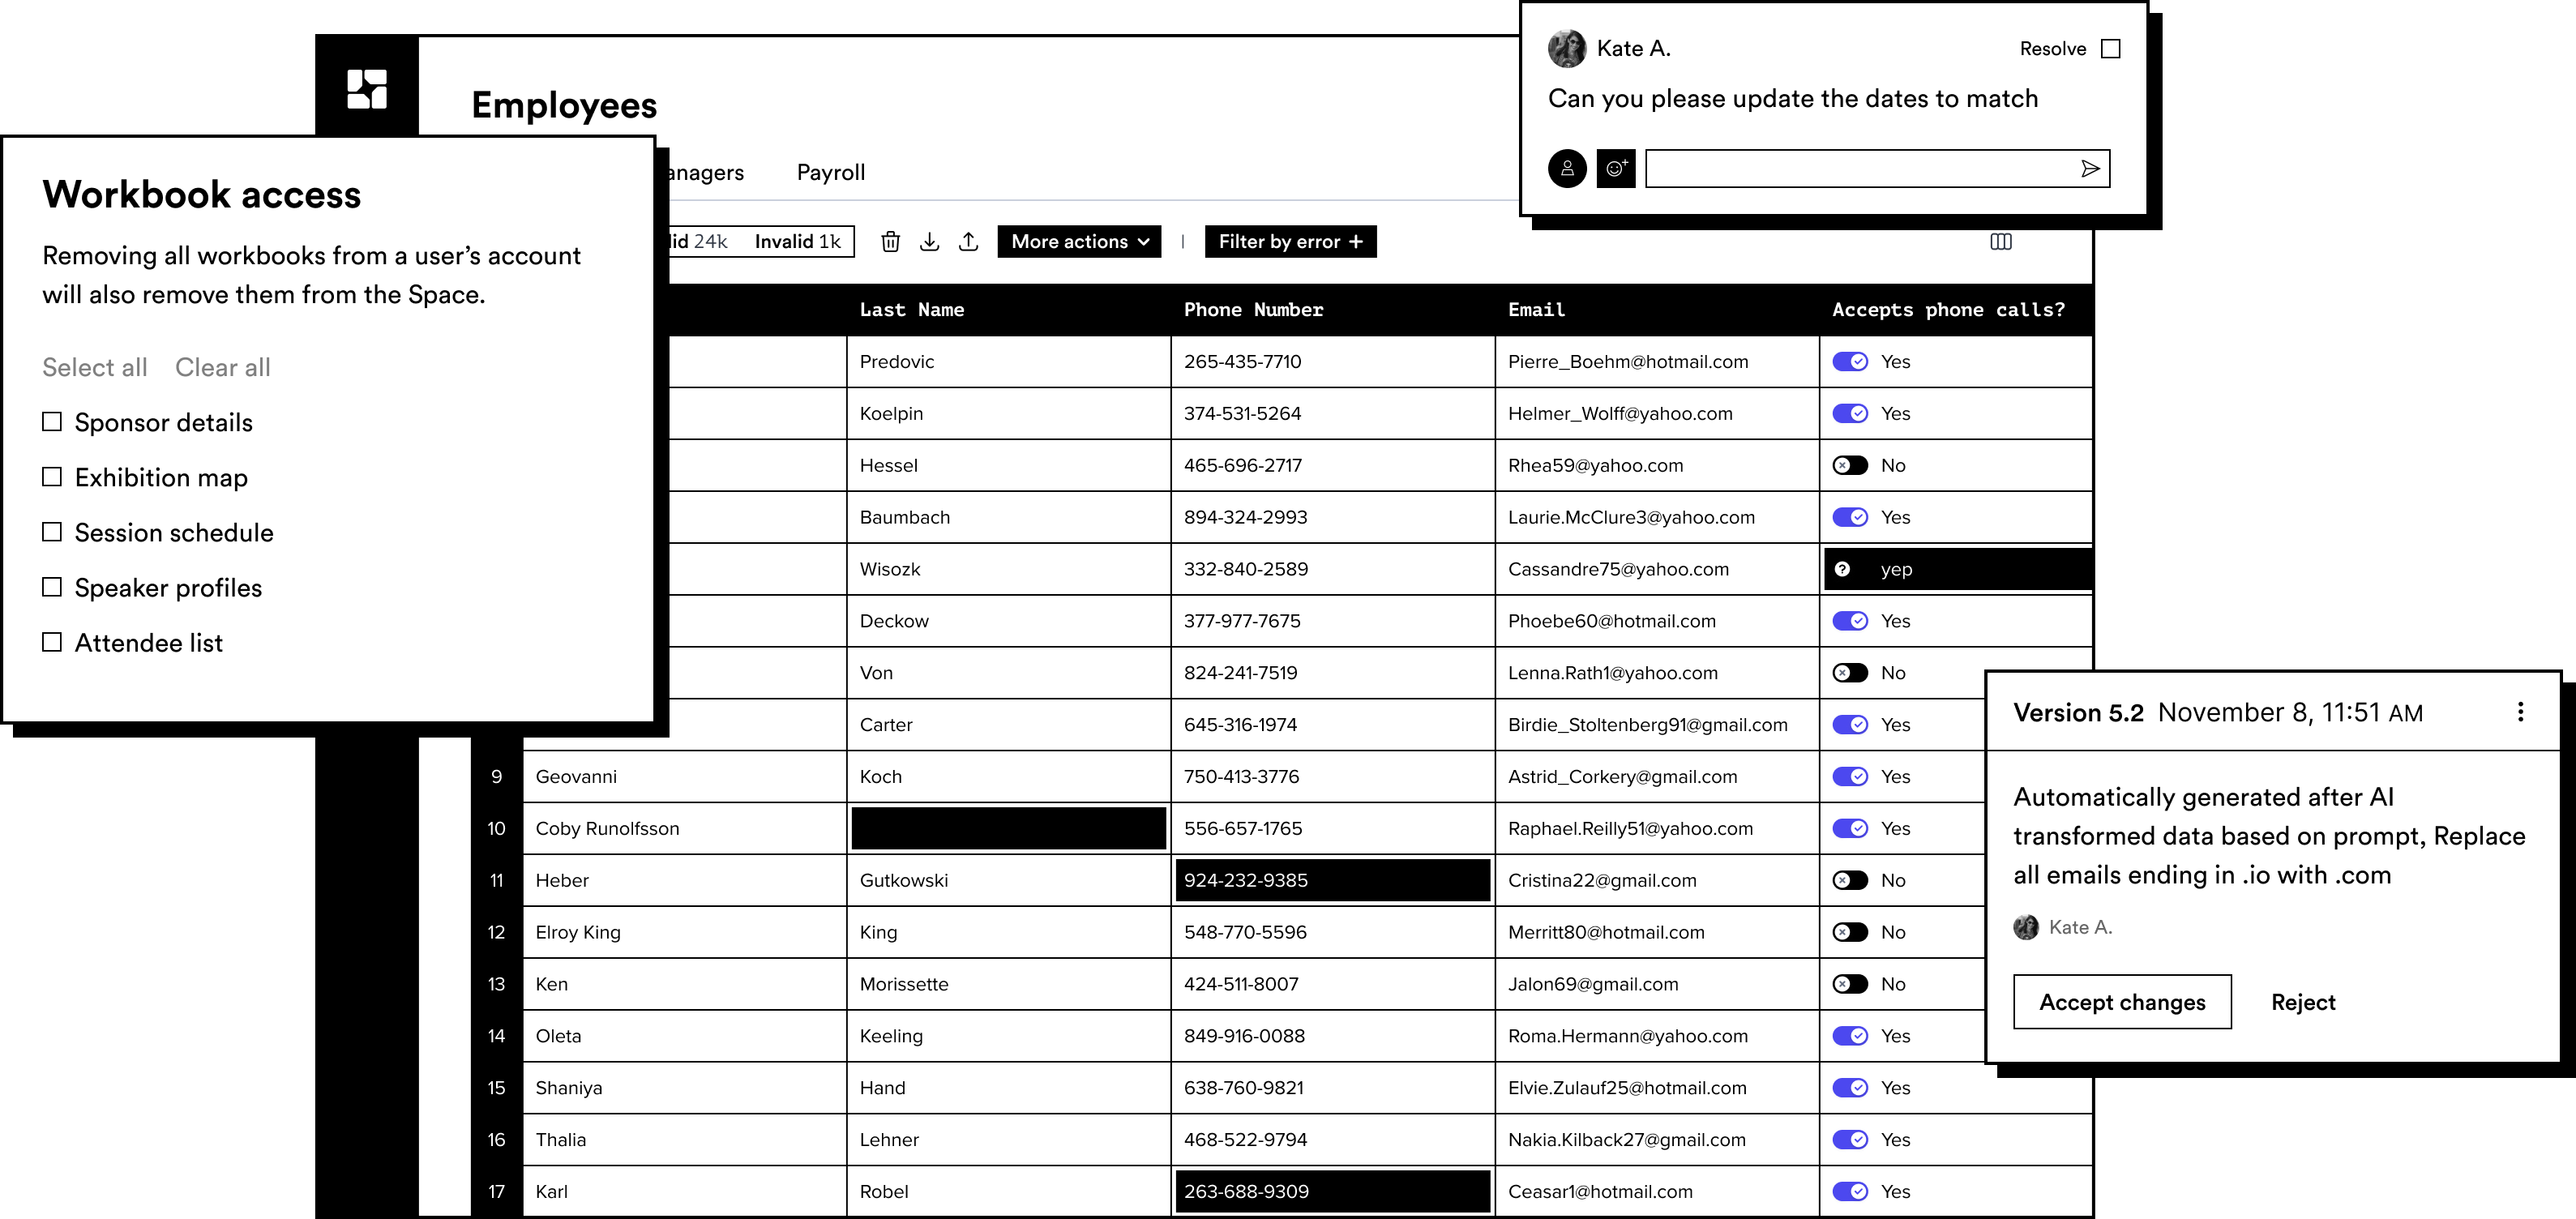Click the app logo square icon top left

point(367,90)
